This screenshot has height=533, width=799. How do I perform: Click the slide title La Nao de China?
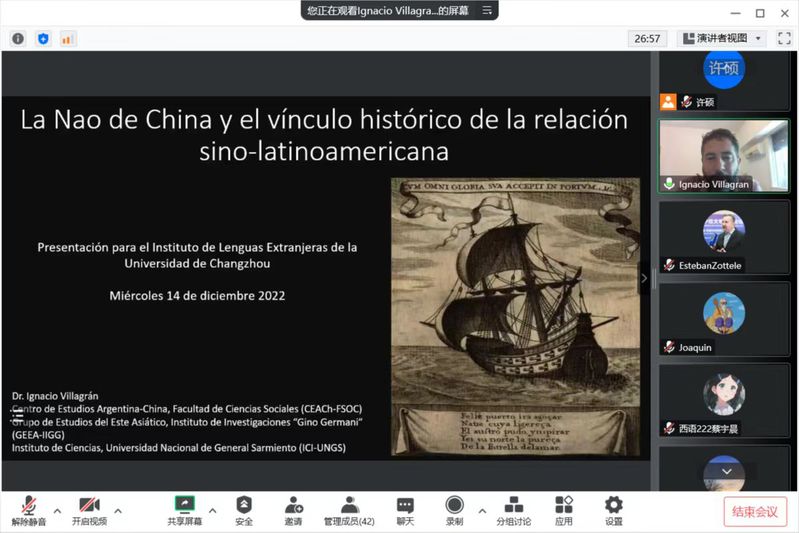pos(324,135)
